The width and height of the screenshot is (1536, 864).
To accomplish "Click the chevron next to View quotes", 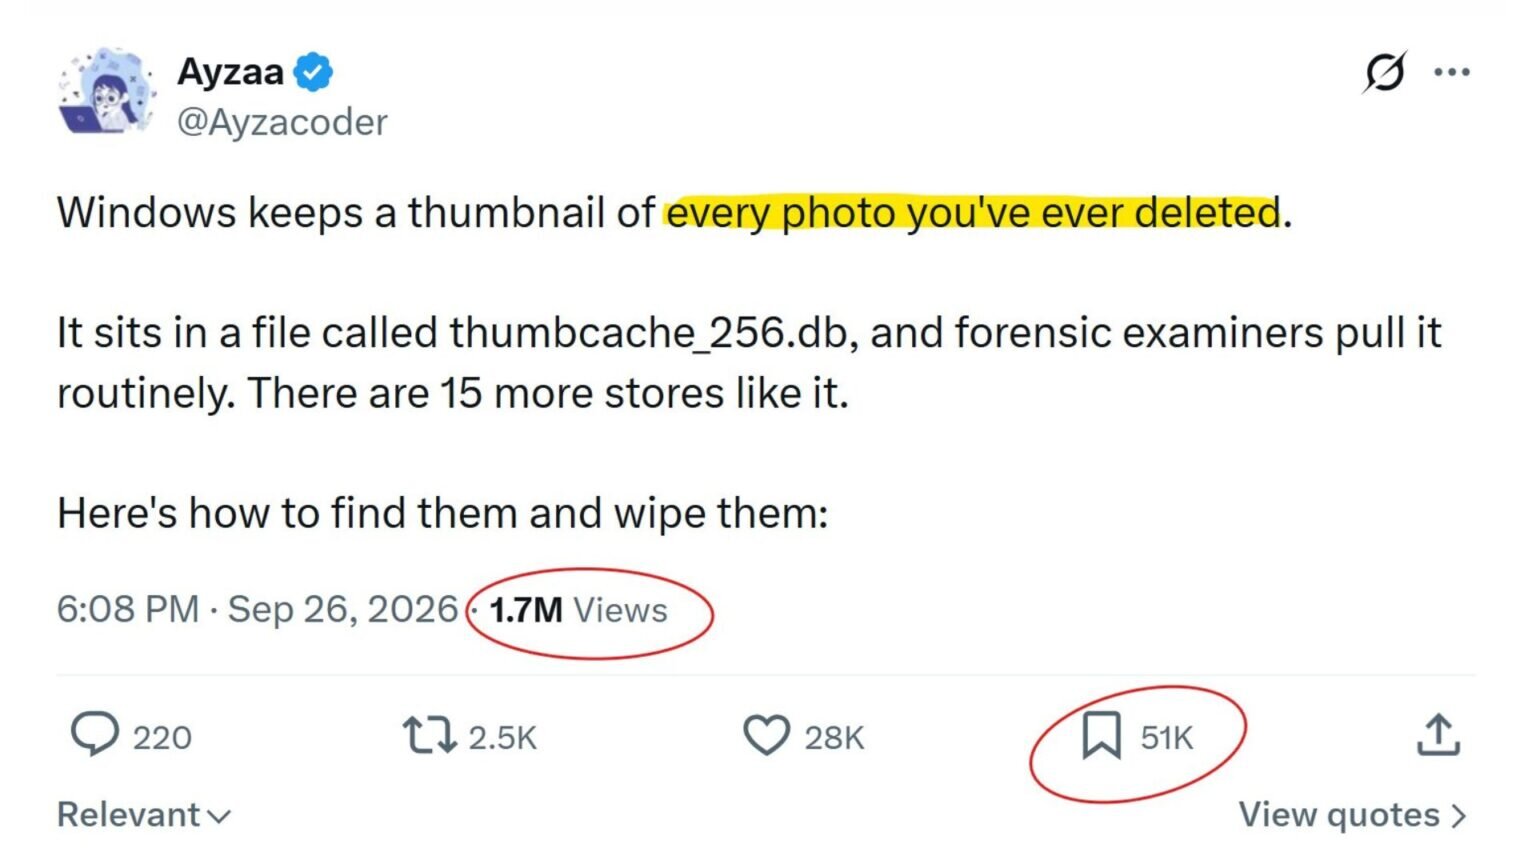I will (1459, 816).
